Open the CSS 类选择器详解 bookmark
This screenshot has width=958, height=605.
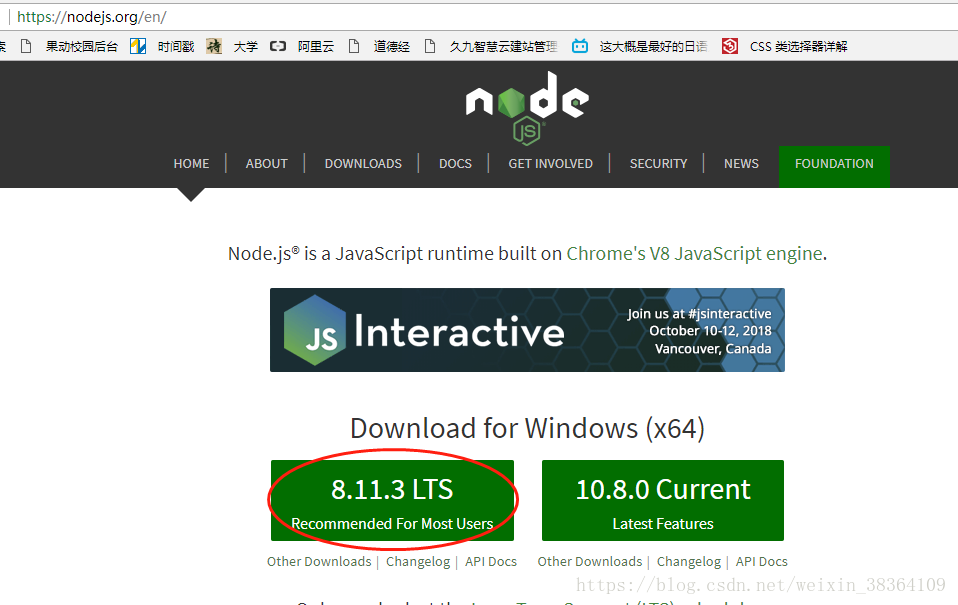point(785,46)
